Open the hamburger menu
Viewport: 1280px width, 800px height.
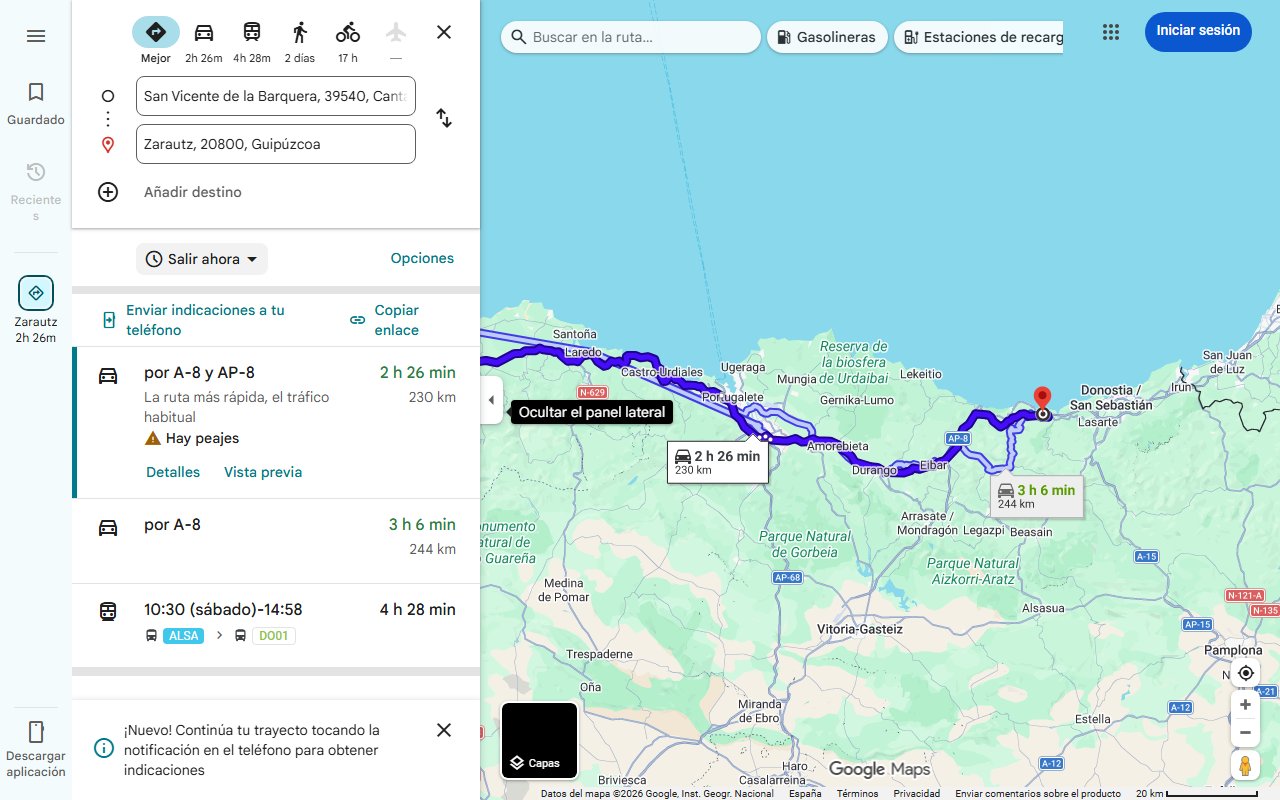(36, 35)
